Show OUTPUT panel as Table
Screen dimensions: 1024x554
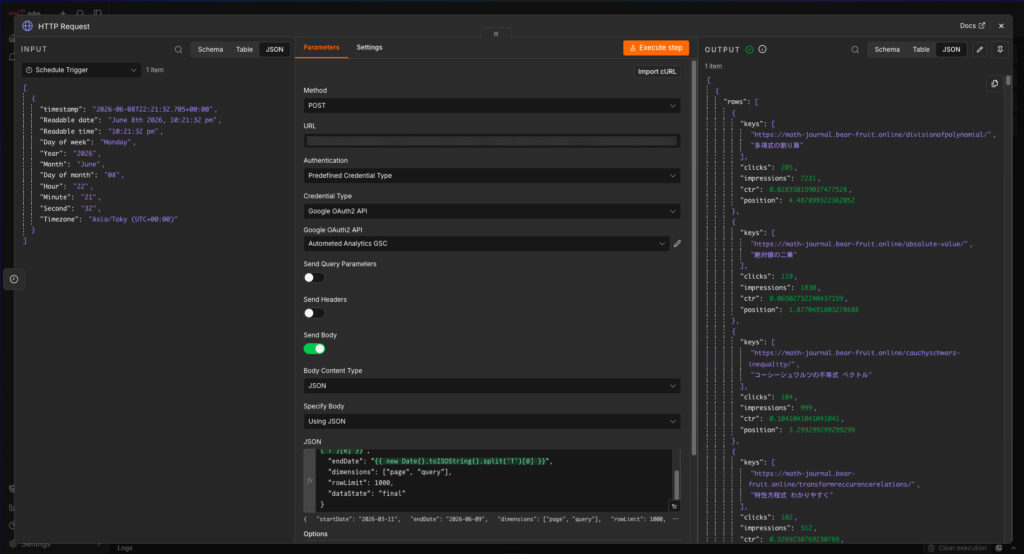921,50
